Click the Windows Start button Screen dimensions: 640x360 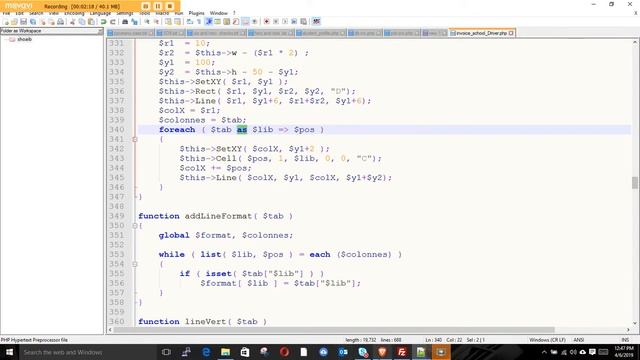[x=9, y=352]
